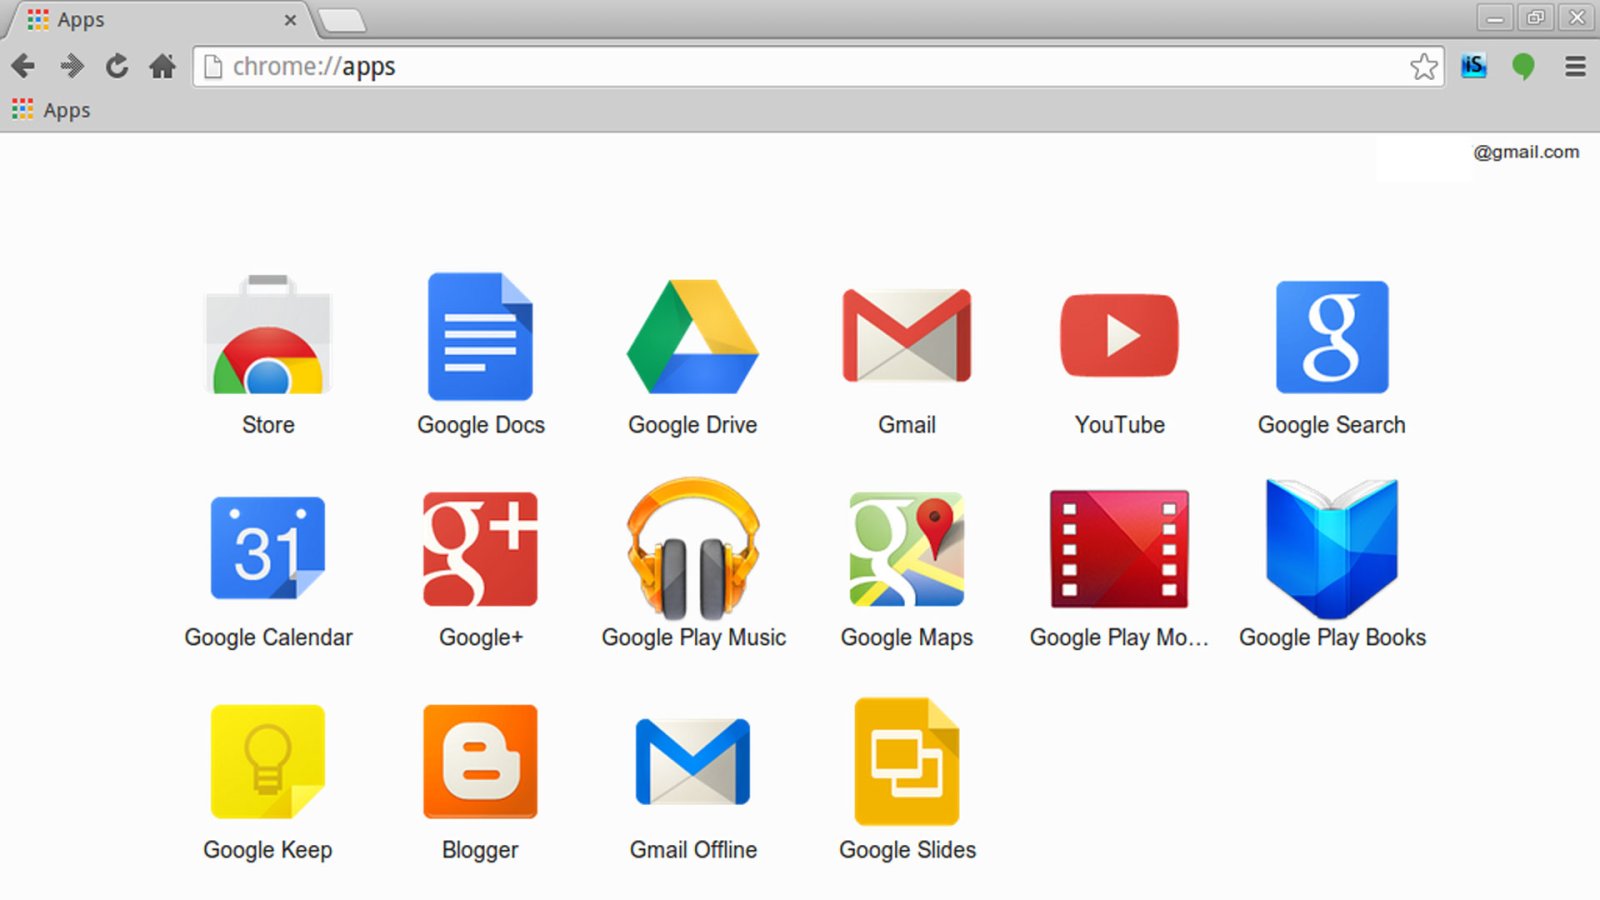Click the green Hangouts extension icon
Screen dimensions: 1600x900
1523,67
